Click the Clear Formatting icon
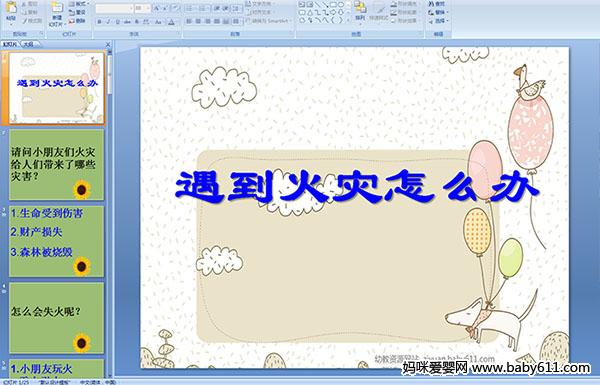The image size is (600, 385). (x=175, y=8)
